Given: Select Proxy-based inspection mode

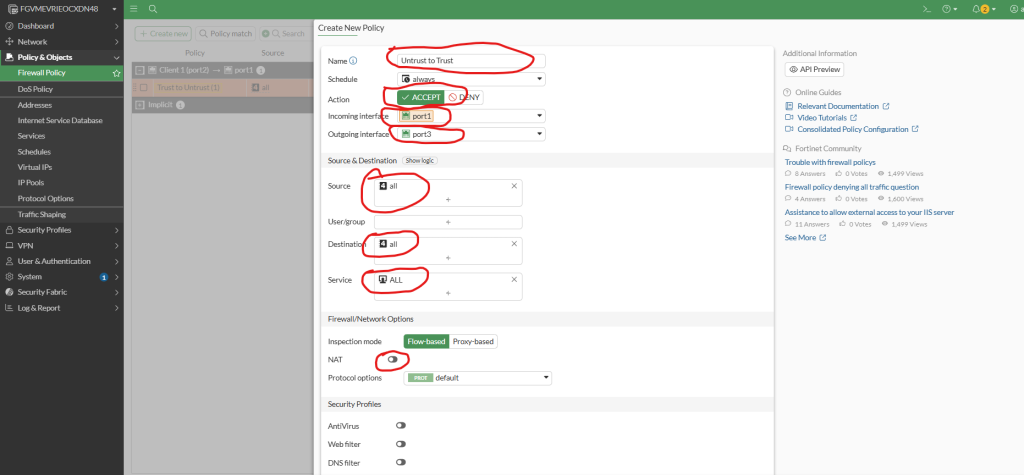Looking at the screenshot, I should pos(473,341).
